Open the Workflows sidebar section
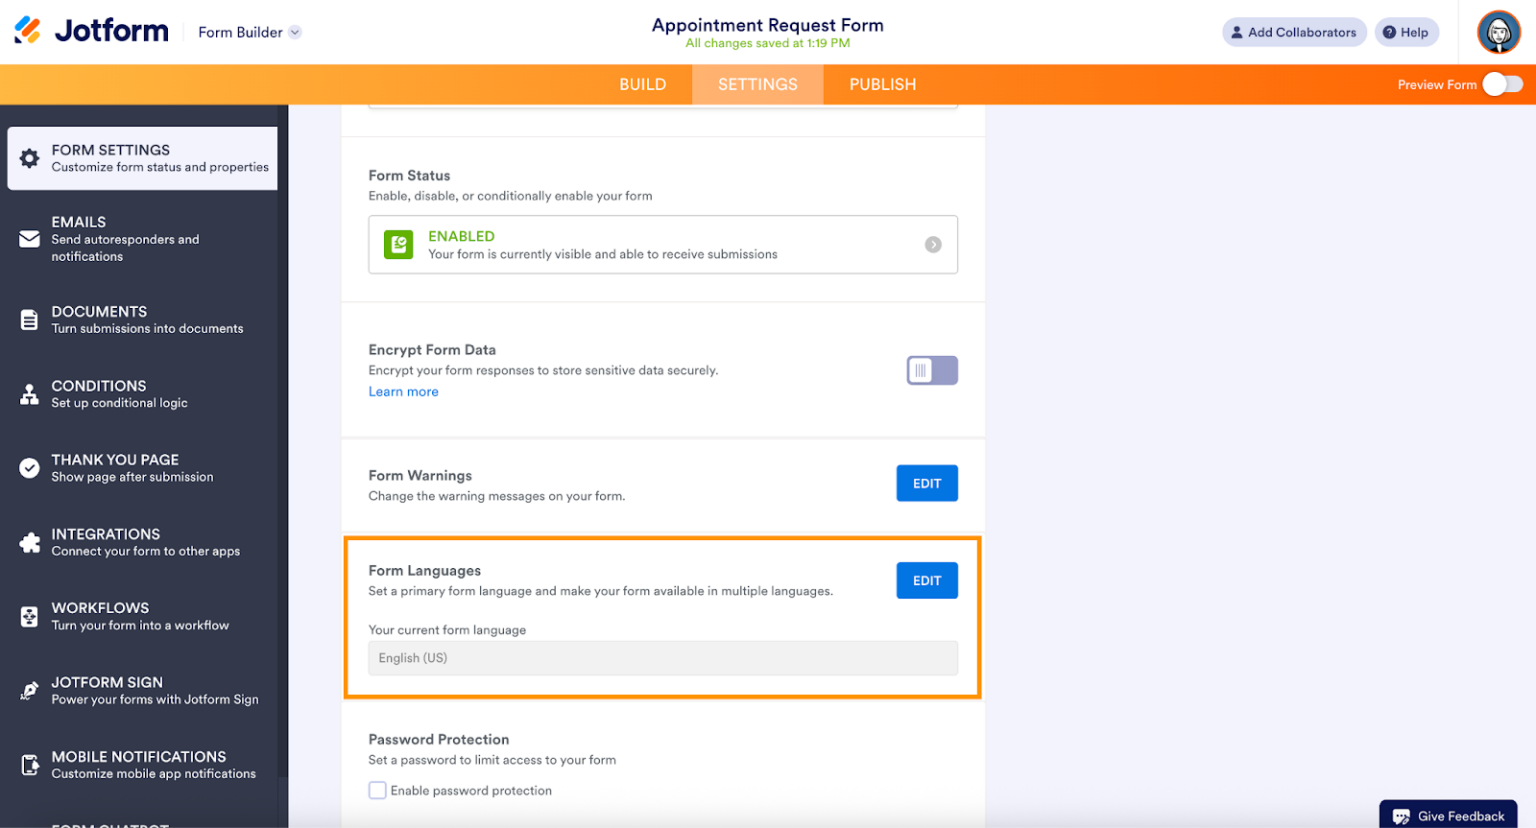1536x828 pixels. pyautogui.click(x=141, y=615)
